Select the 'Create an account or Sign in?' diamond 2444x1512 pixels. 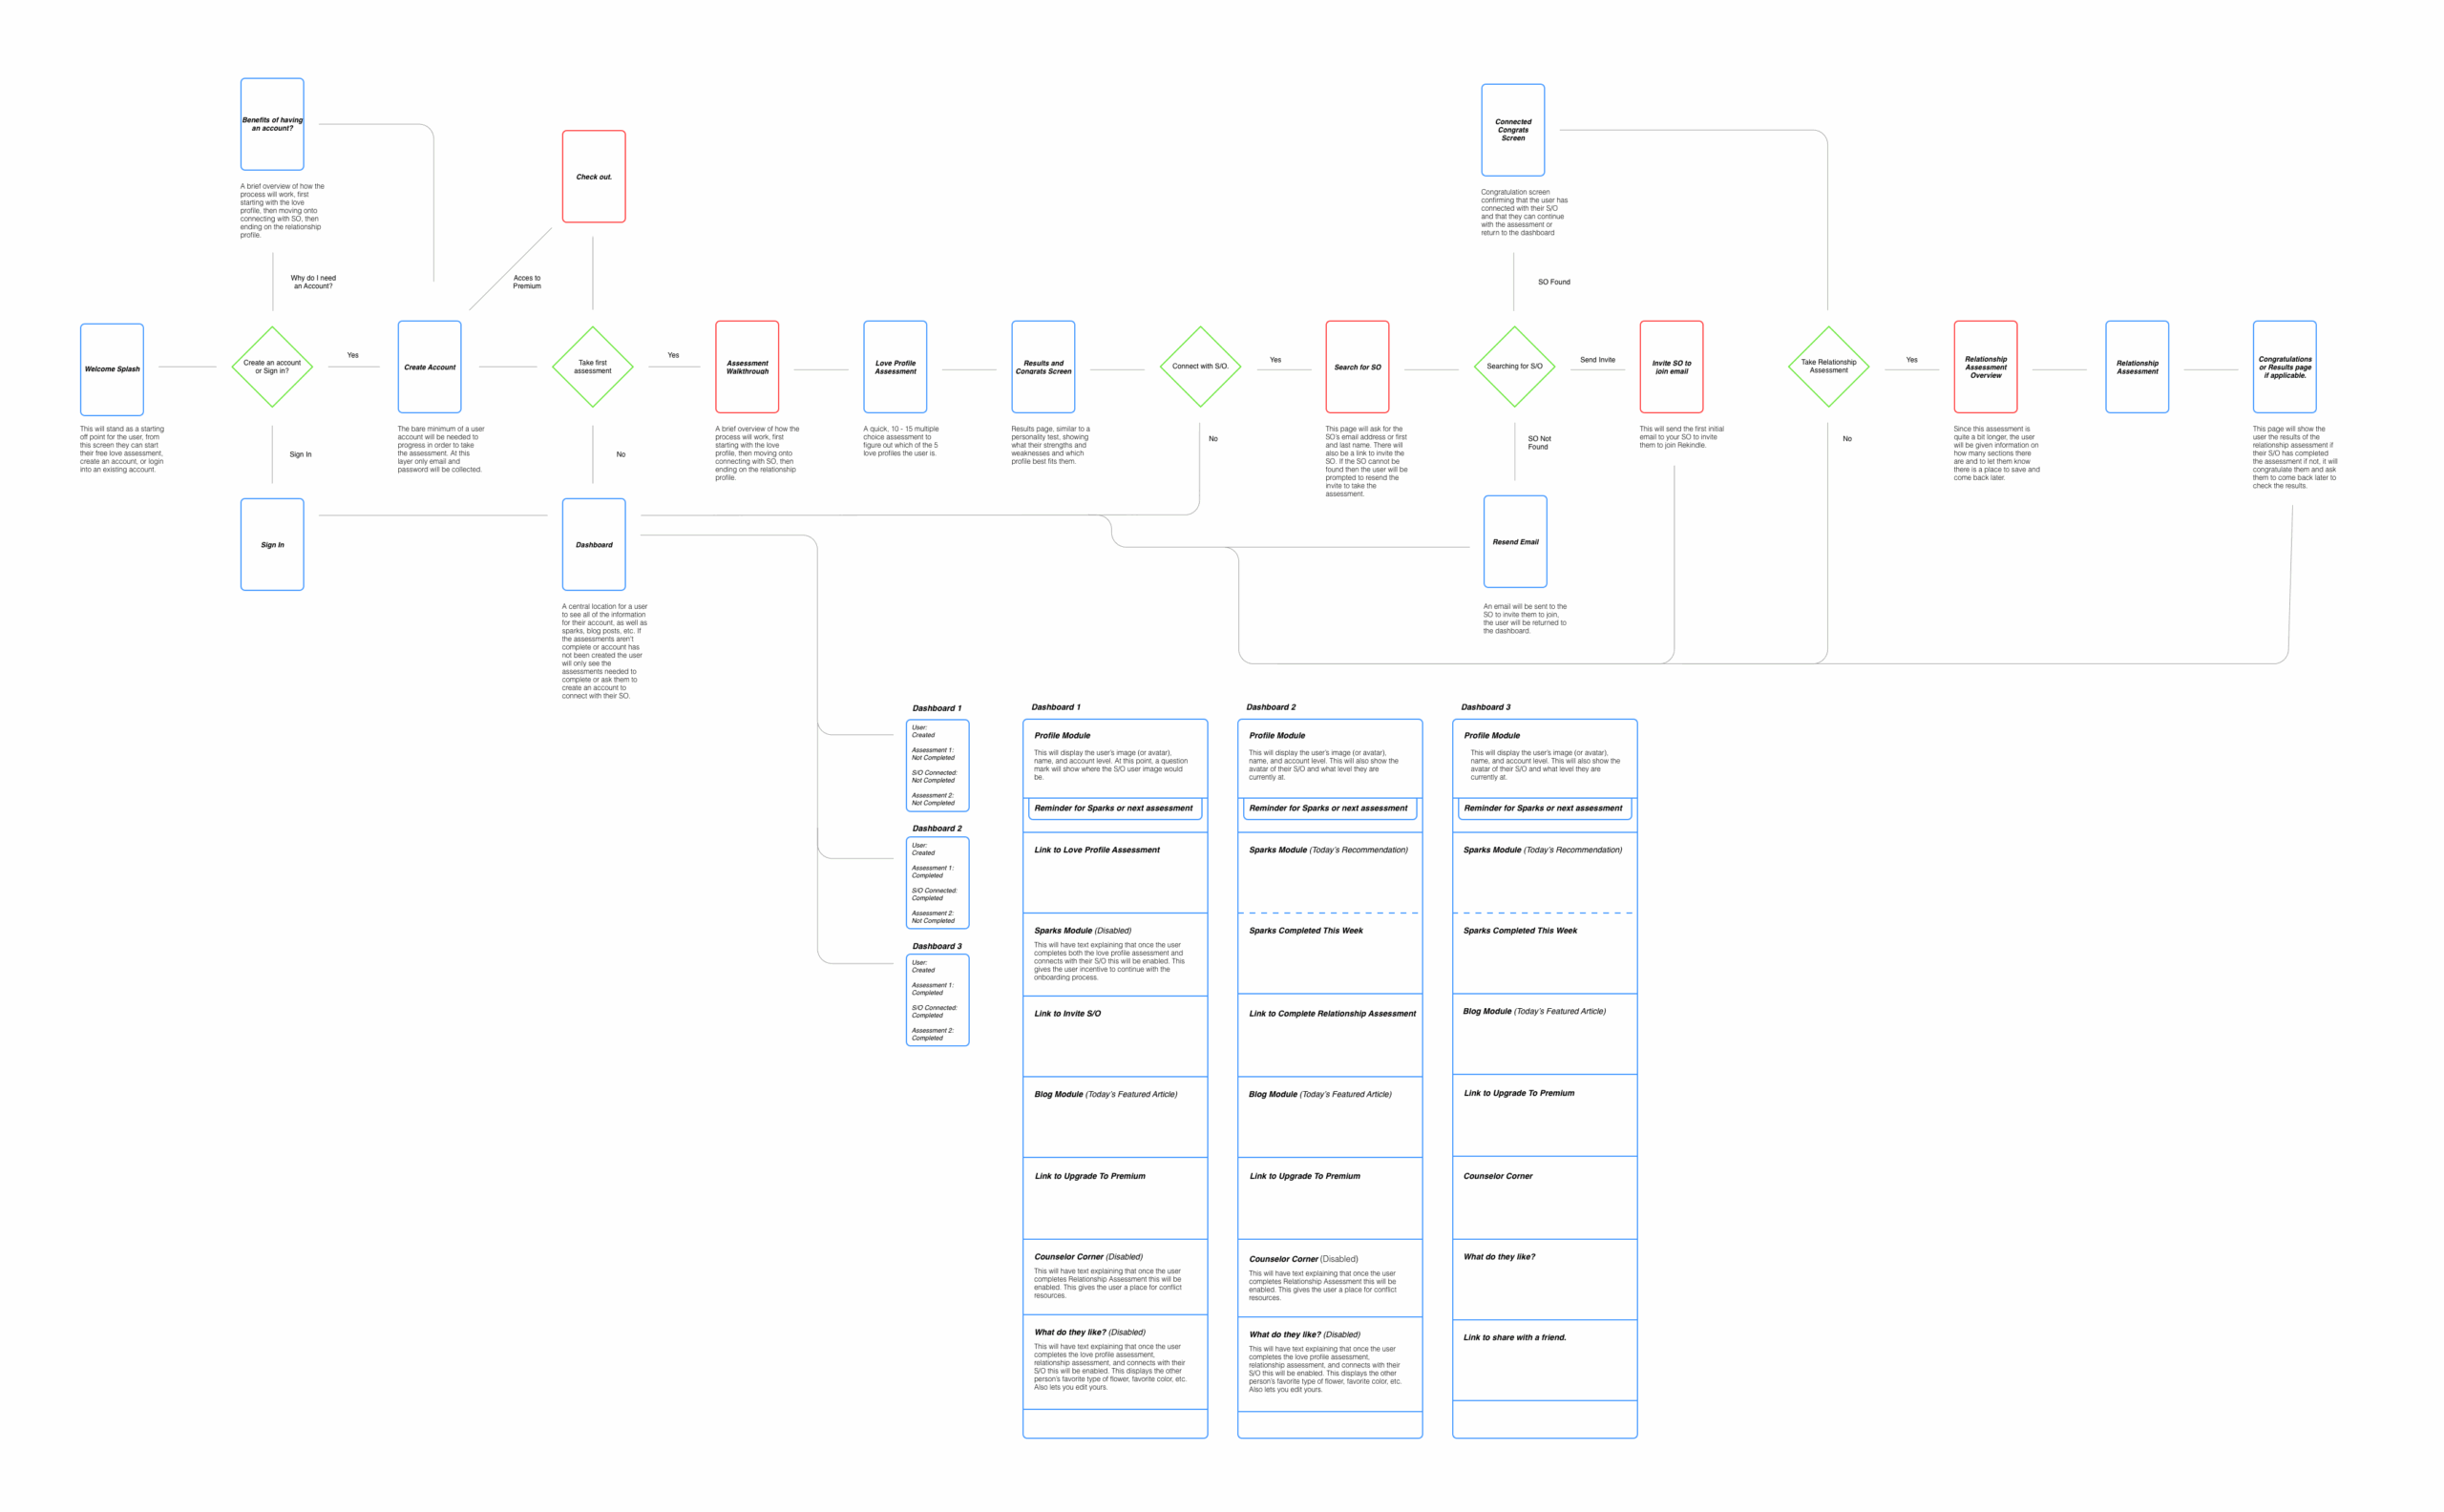pos(272,367)
